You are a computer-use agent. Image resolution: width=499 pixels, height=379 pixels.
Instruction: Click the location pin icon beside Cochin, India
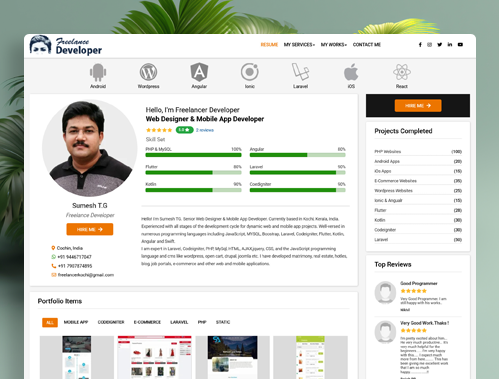pos(53,248)
